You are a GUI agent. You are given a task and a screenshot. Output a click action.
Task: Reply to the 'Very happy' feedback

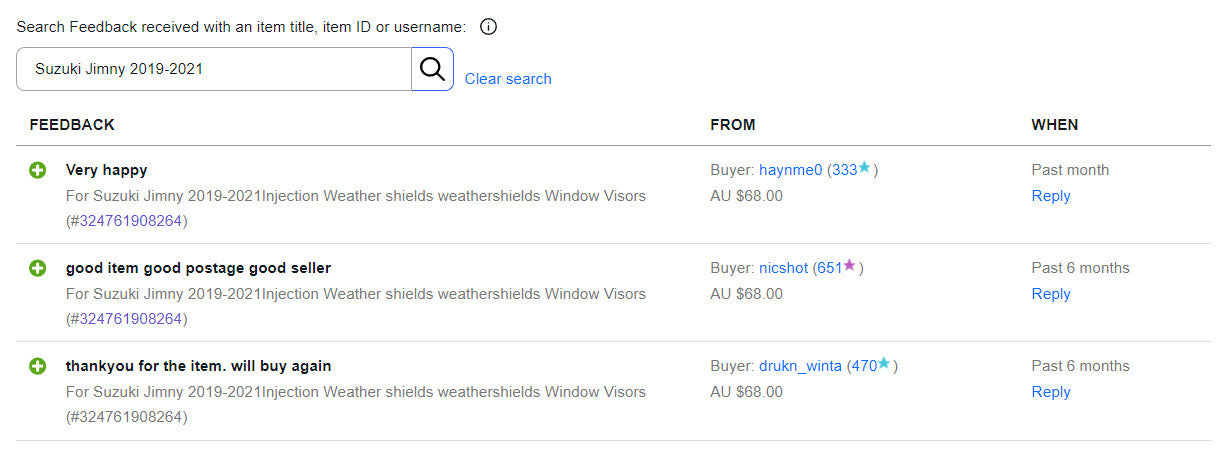1051,196
